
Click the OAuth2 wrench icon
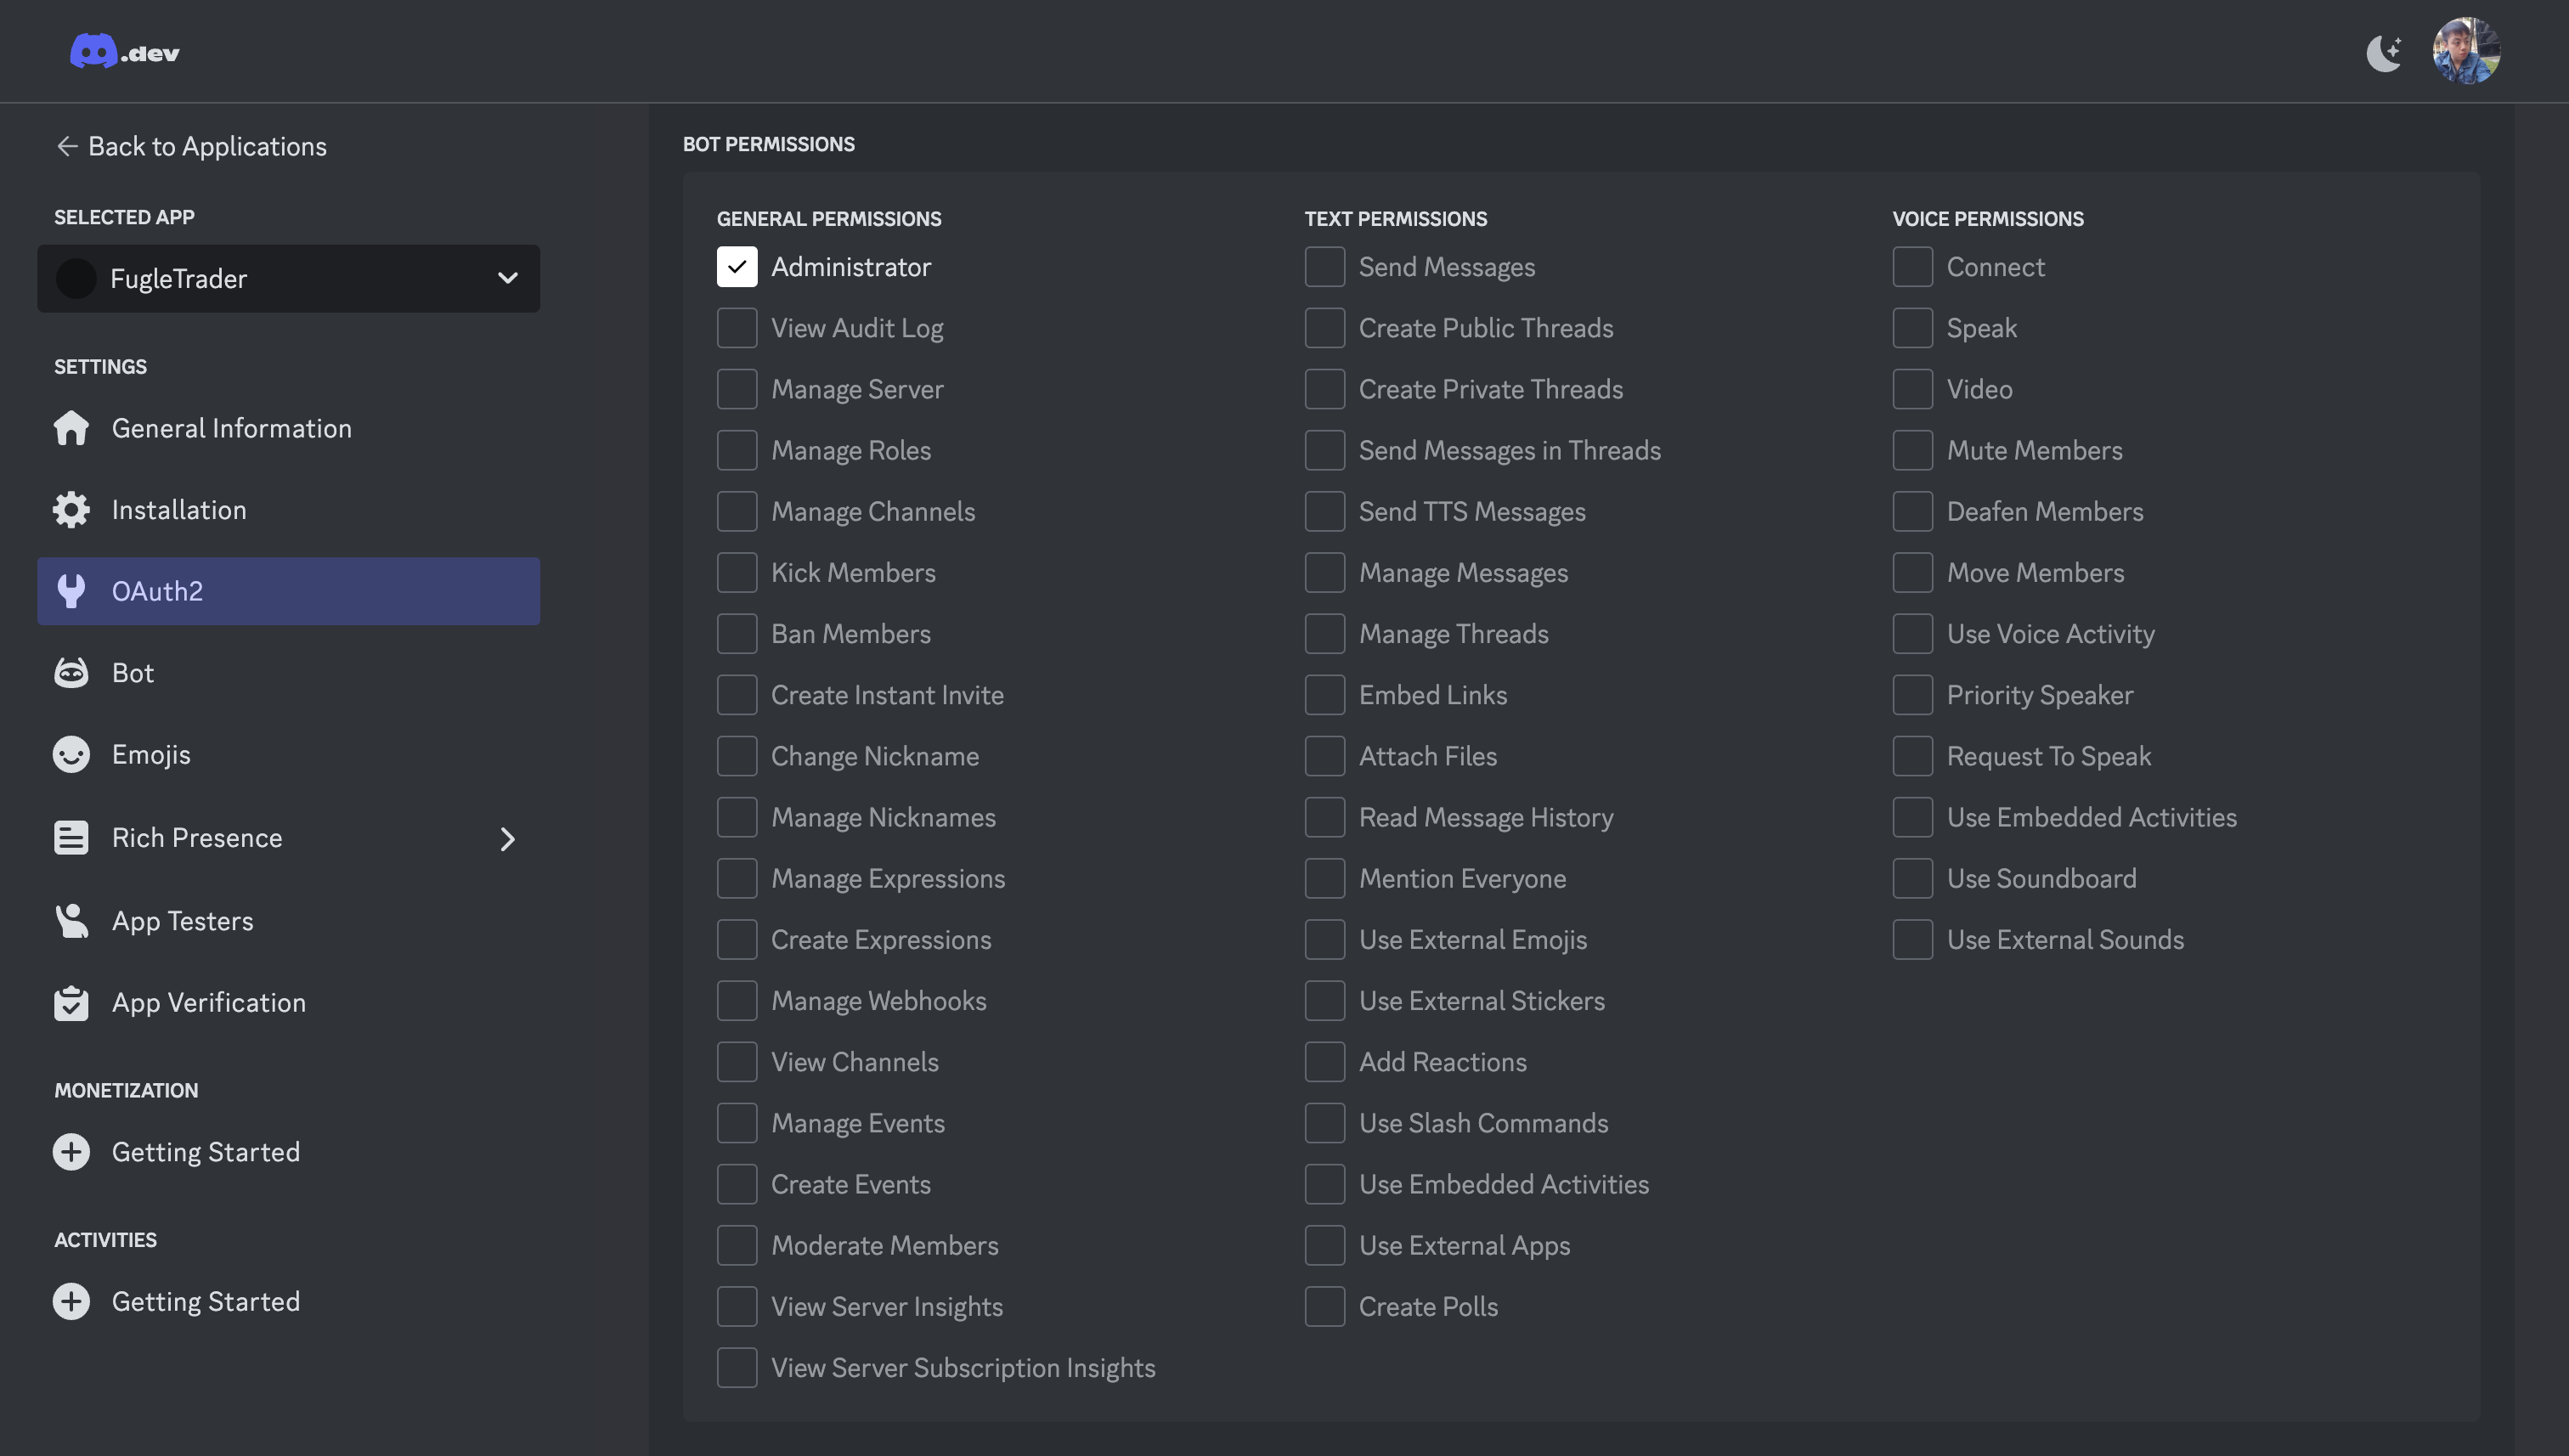pos(71,591)
